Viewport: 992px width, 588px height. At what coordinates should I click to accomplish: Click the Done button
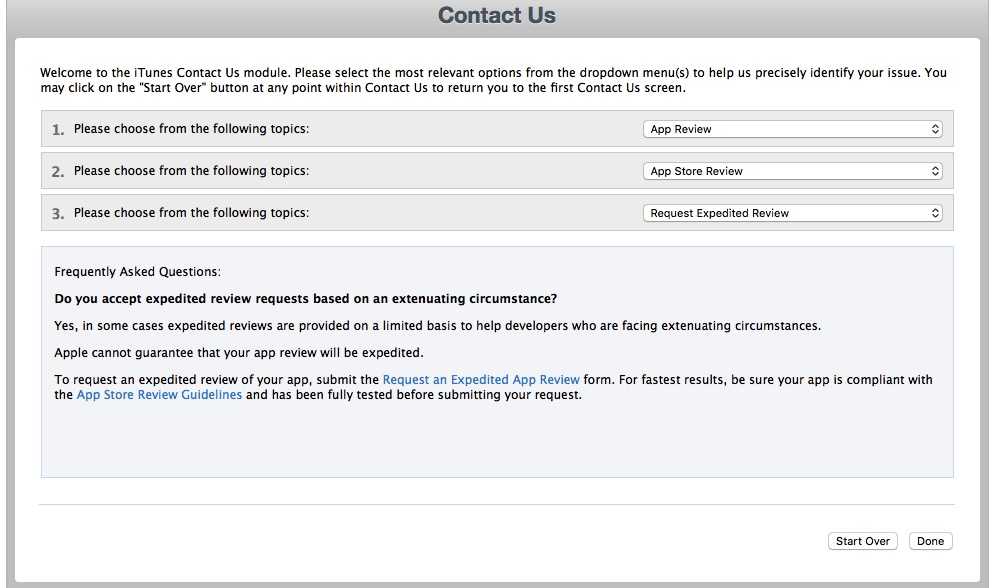point(930,541)
